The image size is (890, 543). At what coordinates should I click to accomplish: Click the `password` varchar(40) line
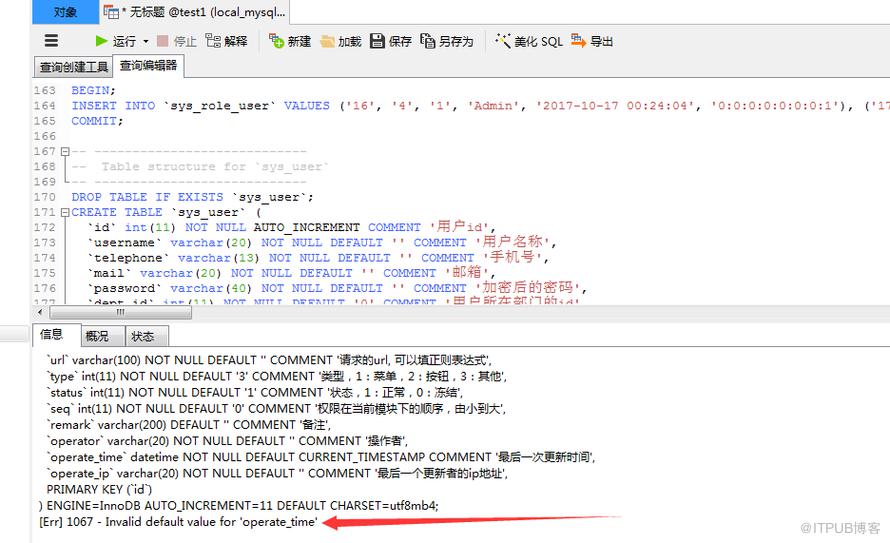pyautogui.click(x=337, y=288)
